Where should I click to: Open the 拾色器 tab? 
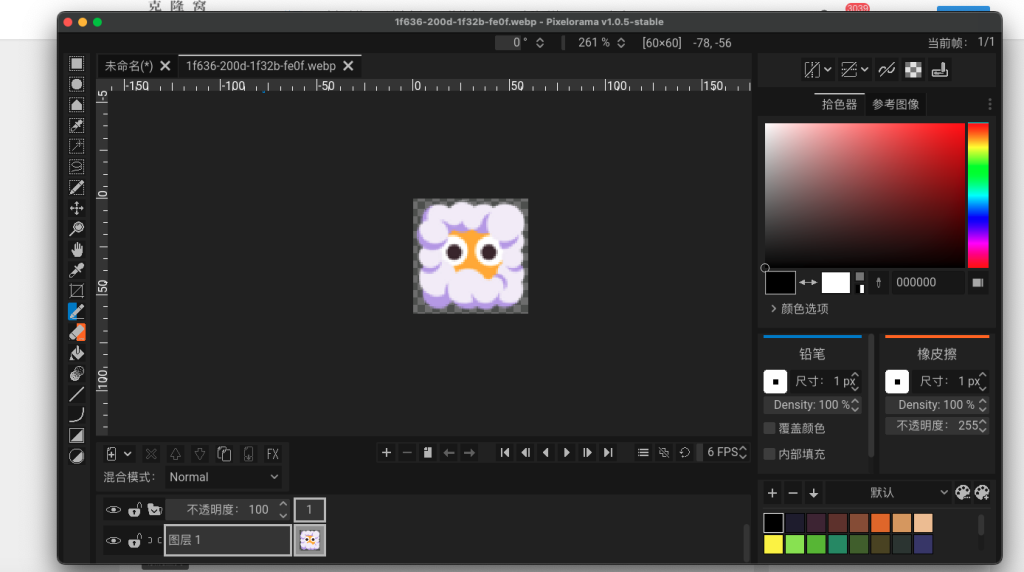point(839,104)
